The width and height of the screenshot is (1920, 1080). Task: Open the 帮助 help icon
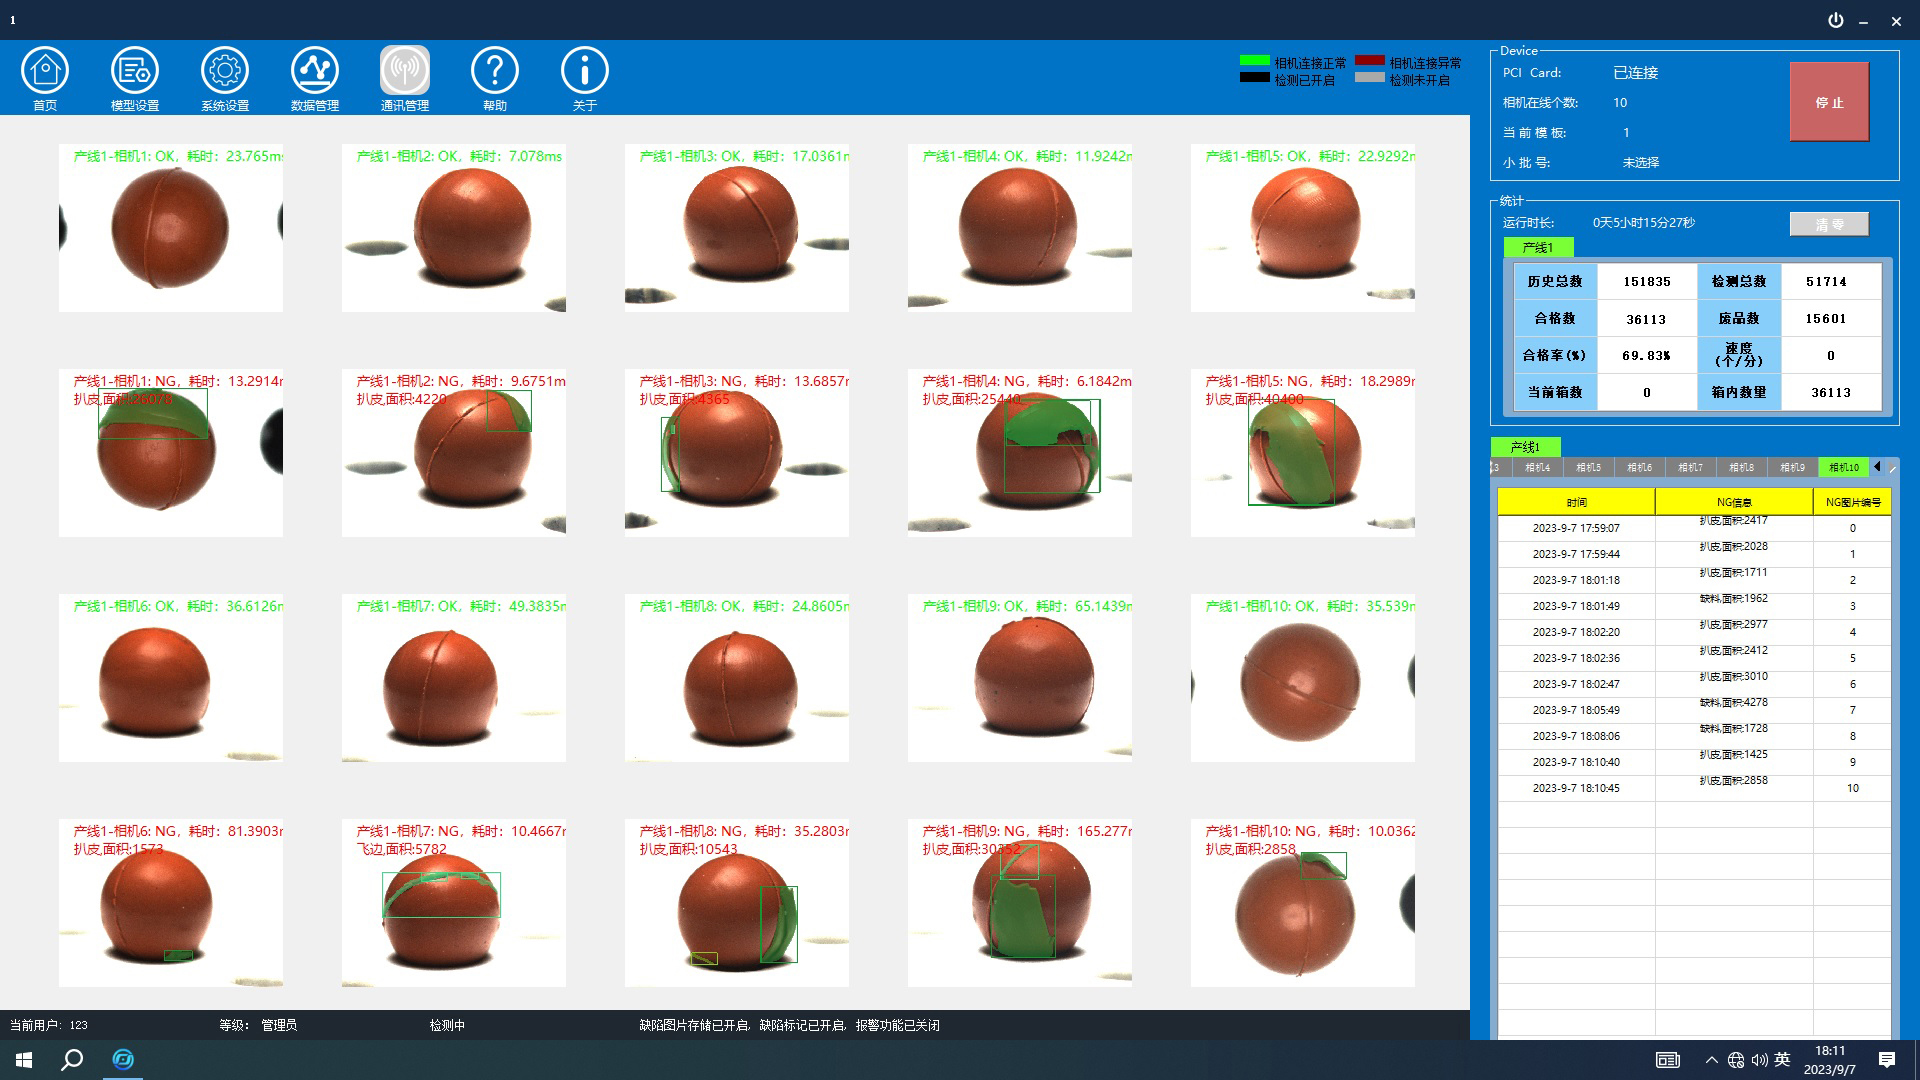click(495, 72)
